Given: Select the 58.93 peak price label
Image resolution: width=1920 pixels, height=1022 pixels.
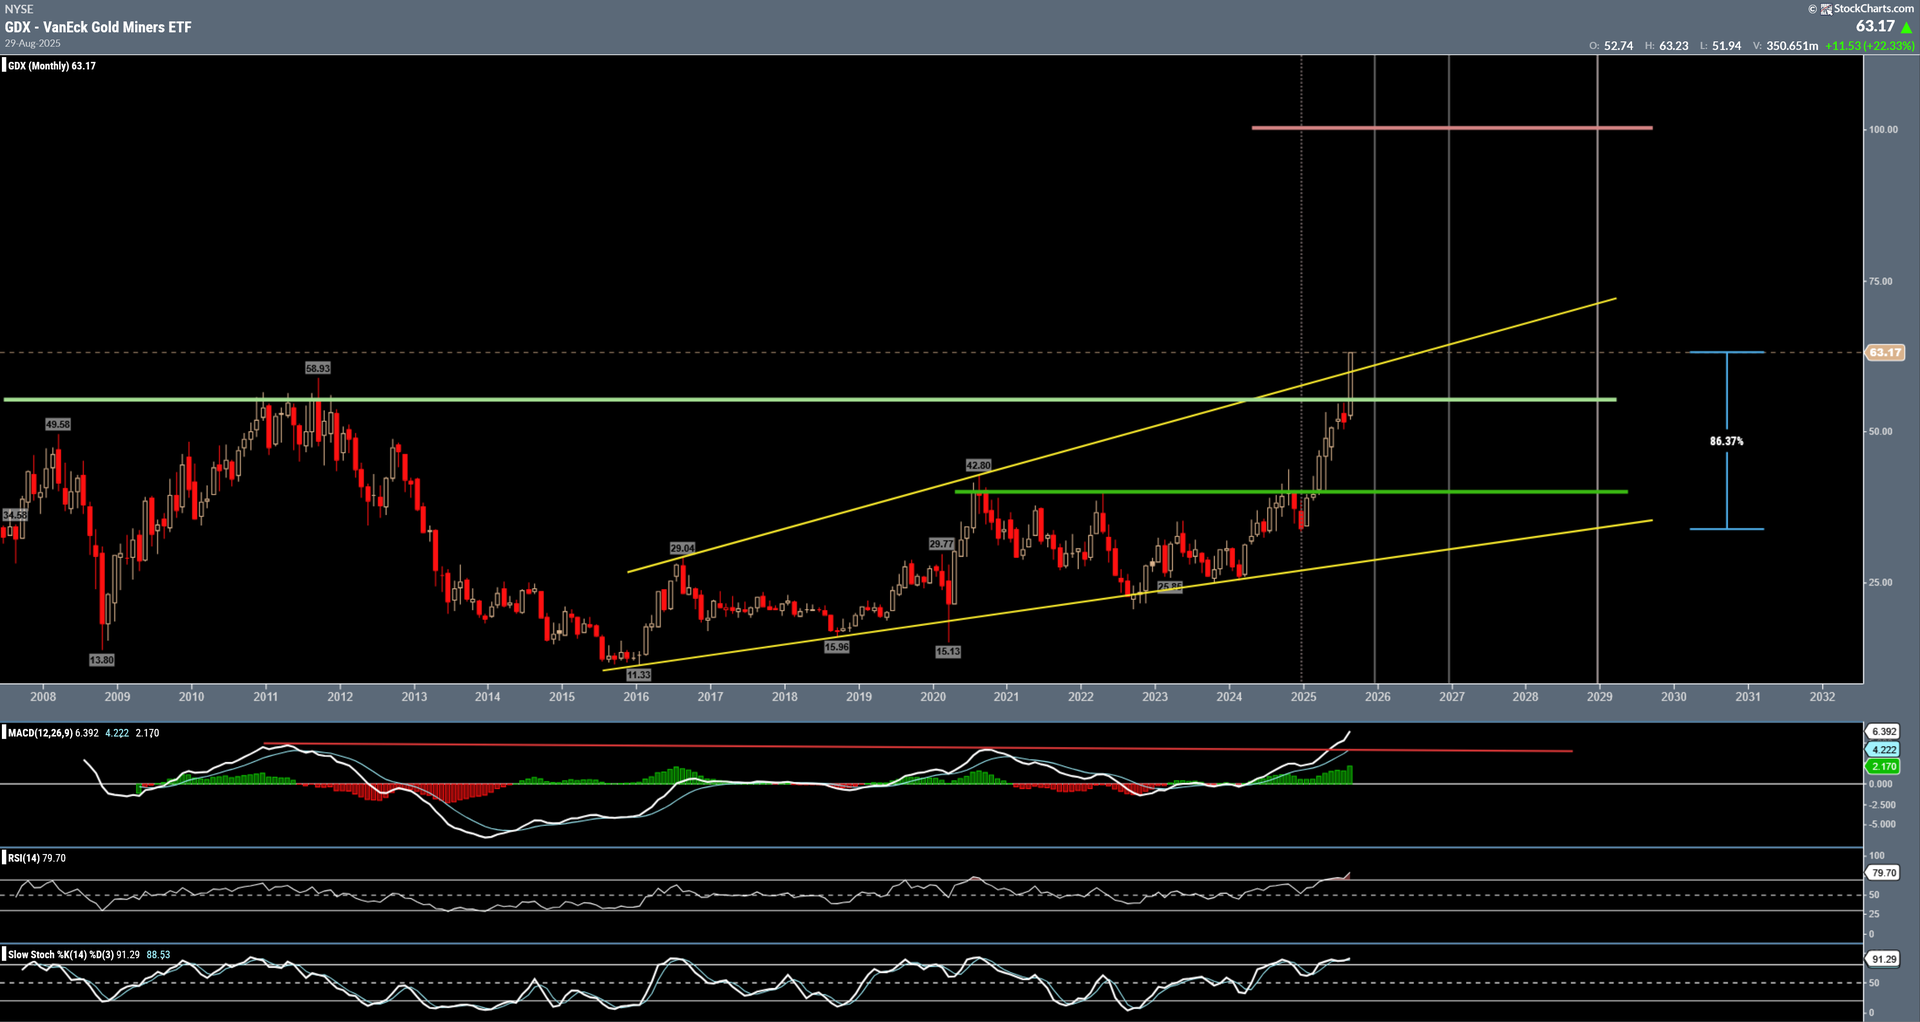Looking at the screenshot, I should tap(317, 368).
